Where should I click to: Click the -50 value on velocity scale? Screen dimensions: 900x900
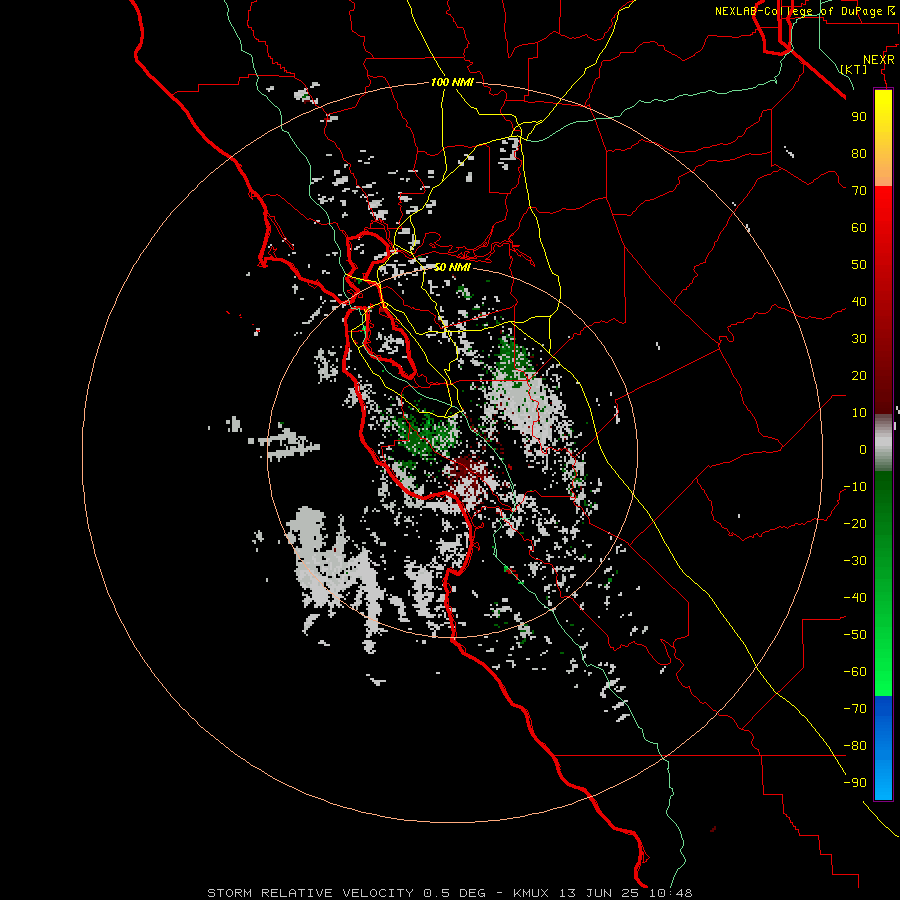[855, 635]
